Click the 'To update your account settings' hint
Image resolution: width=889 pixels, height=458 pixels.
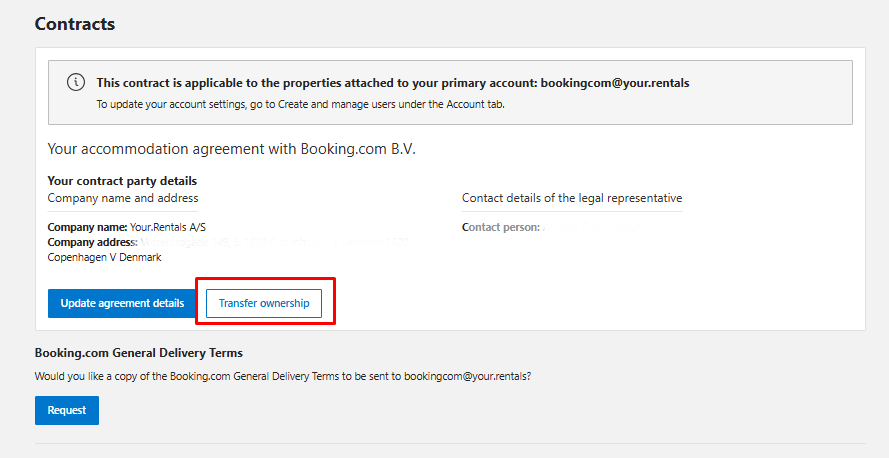coord(300,104)
